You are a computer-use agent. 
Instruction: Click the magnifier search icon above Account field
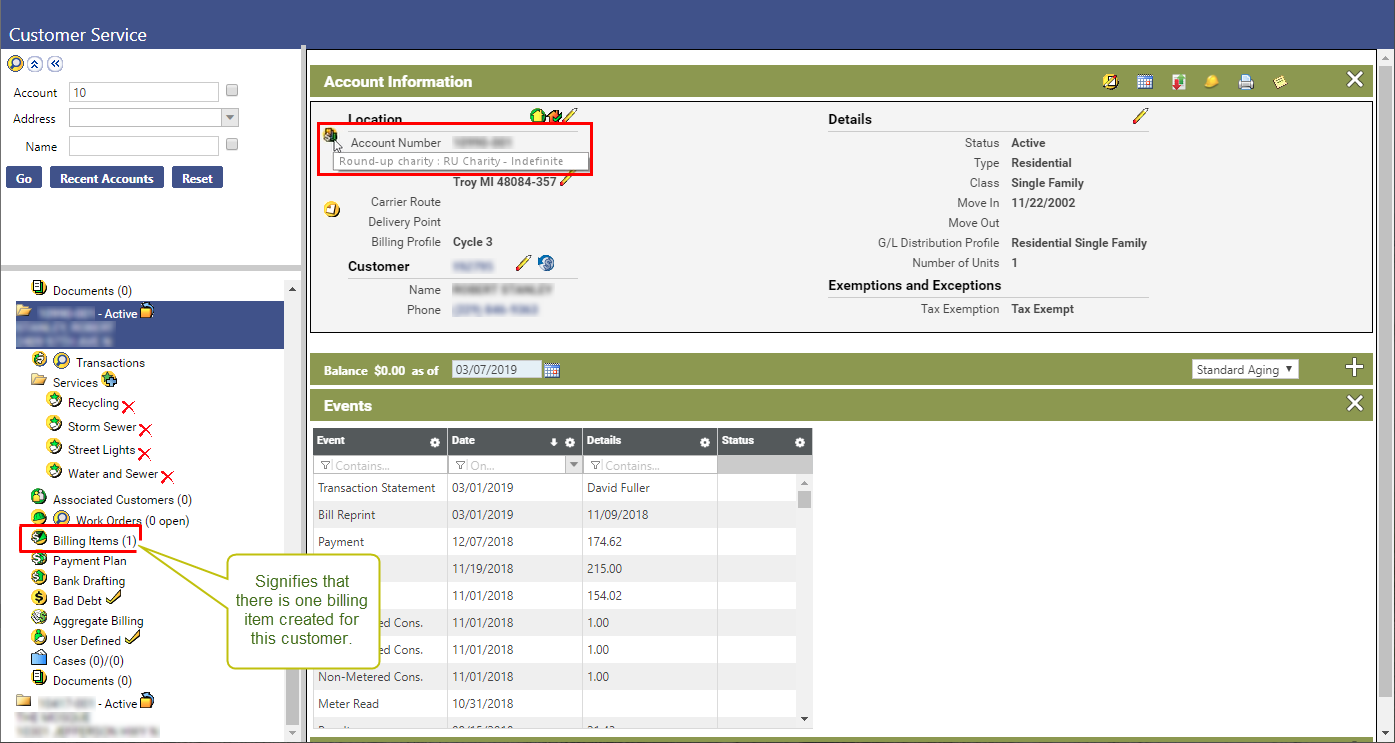coord(15,63)
